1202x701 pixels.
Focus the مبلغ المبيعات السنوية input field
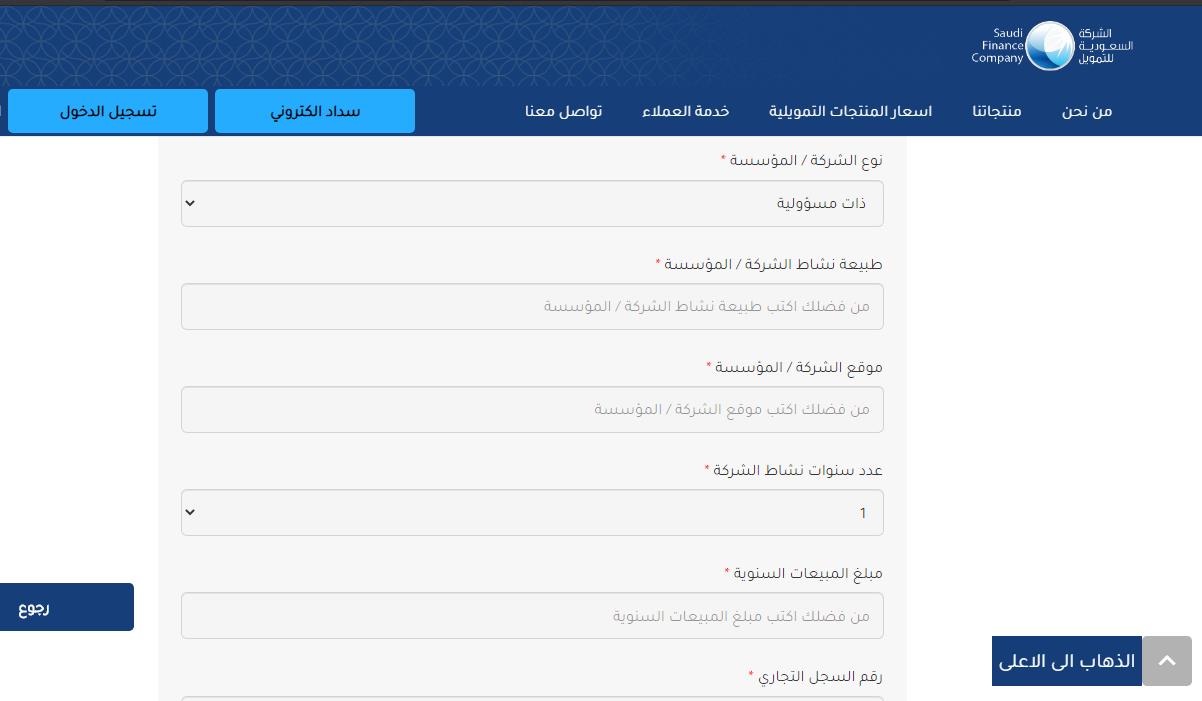532,616
